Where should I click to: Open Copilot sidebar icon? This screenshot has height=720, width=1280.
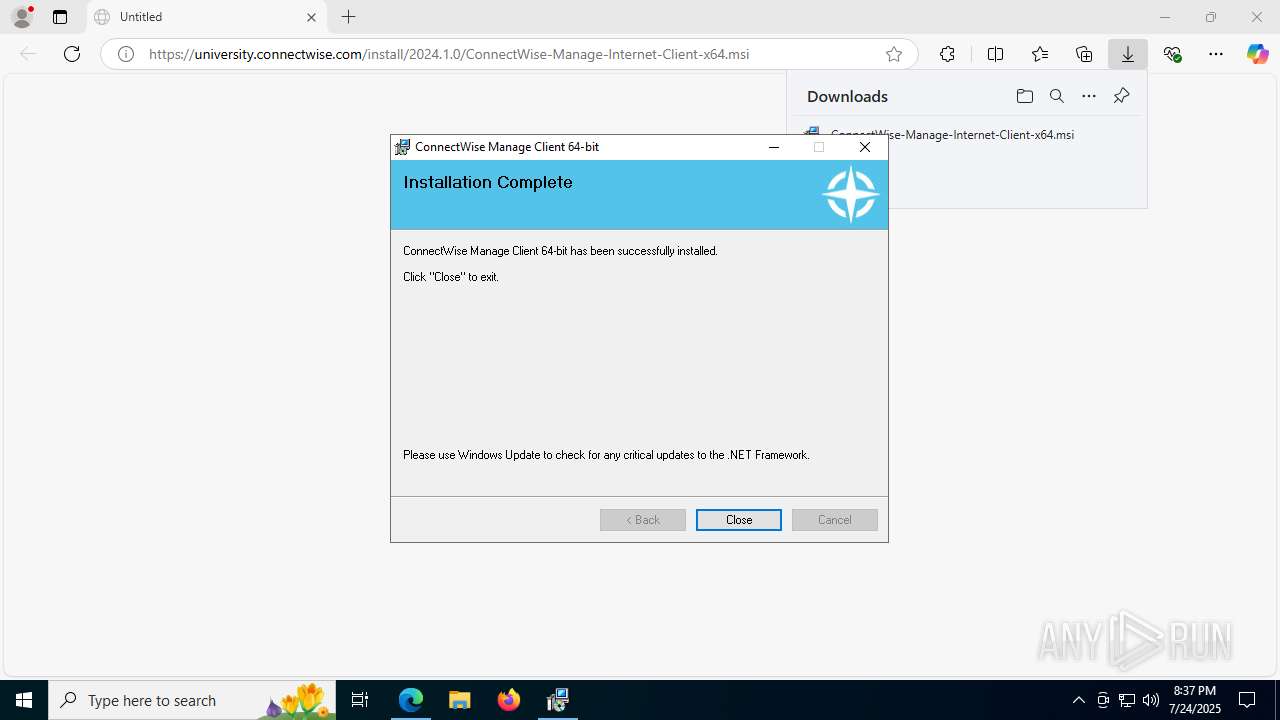point(1258,54)
